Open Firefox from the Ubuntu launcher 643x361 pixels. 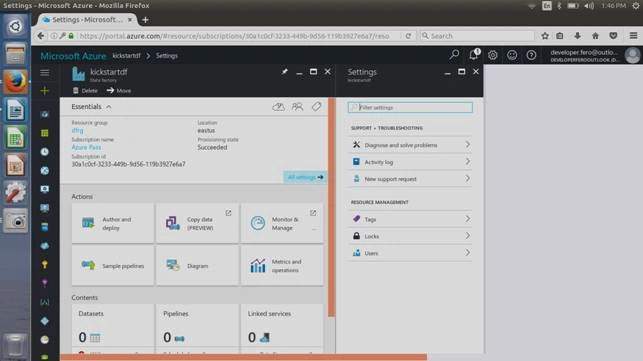click(16, 81)
